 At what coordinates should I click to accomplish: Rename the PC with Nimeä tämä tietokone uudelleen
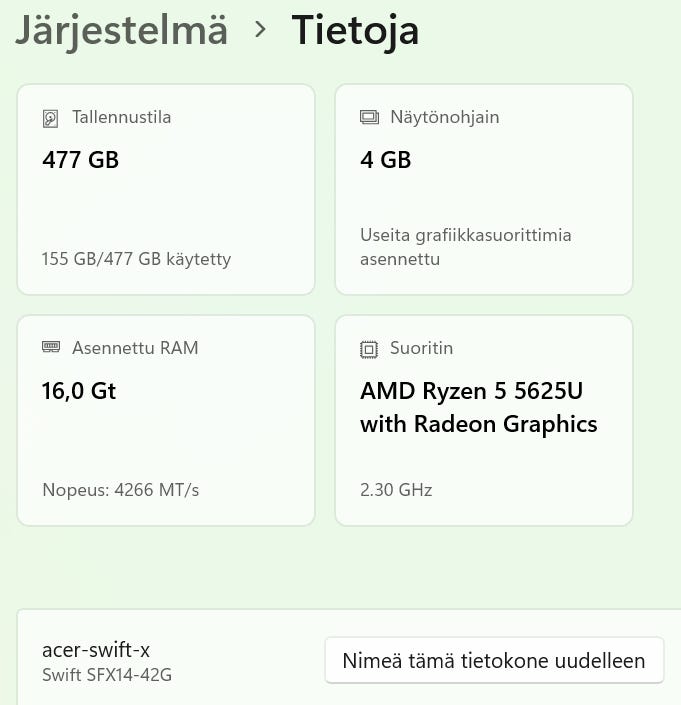click(494, 661)
